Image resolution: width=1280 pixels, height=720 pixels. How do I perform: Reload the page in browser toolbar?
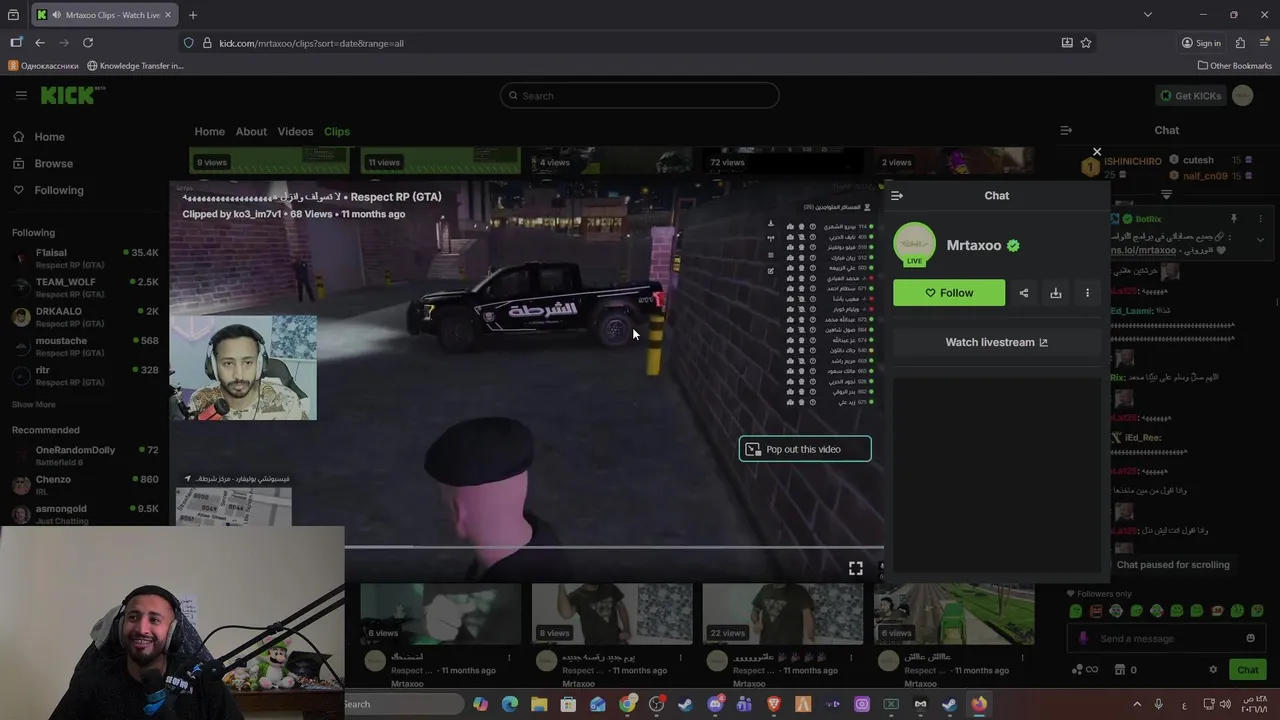(x=88, y=43)
